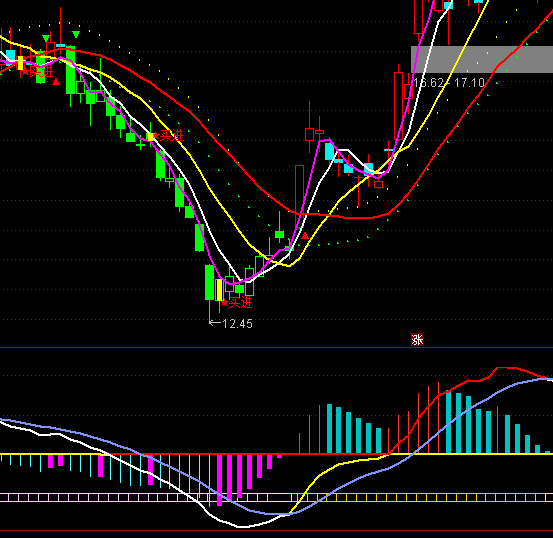The width and height of the screenshot is (553, 538).
Task: Click the longest magenta MACD histogram bar
Action: tap(219, 480)
